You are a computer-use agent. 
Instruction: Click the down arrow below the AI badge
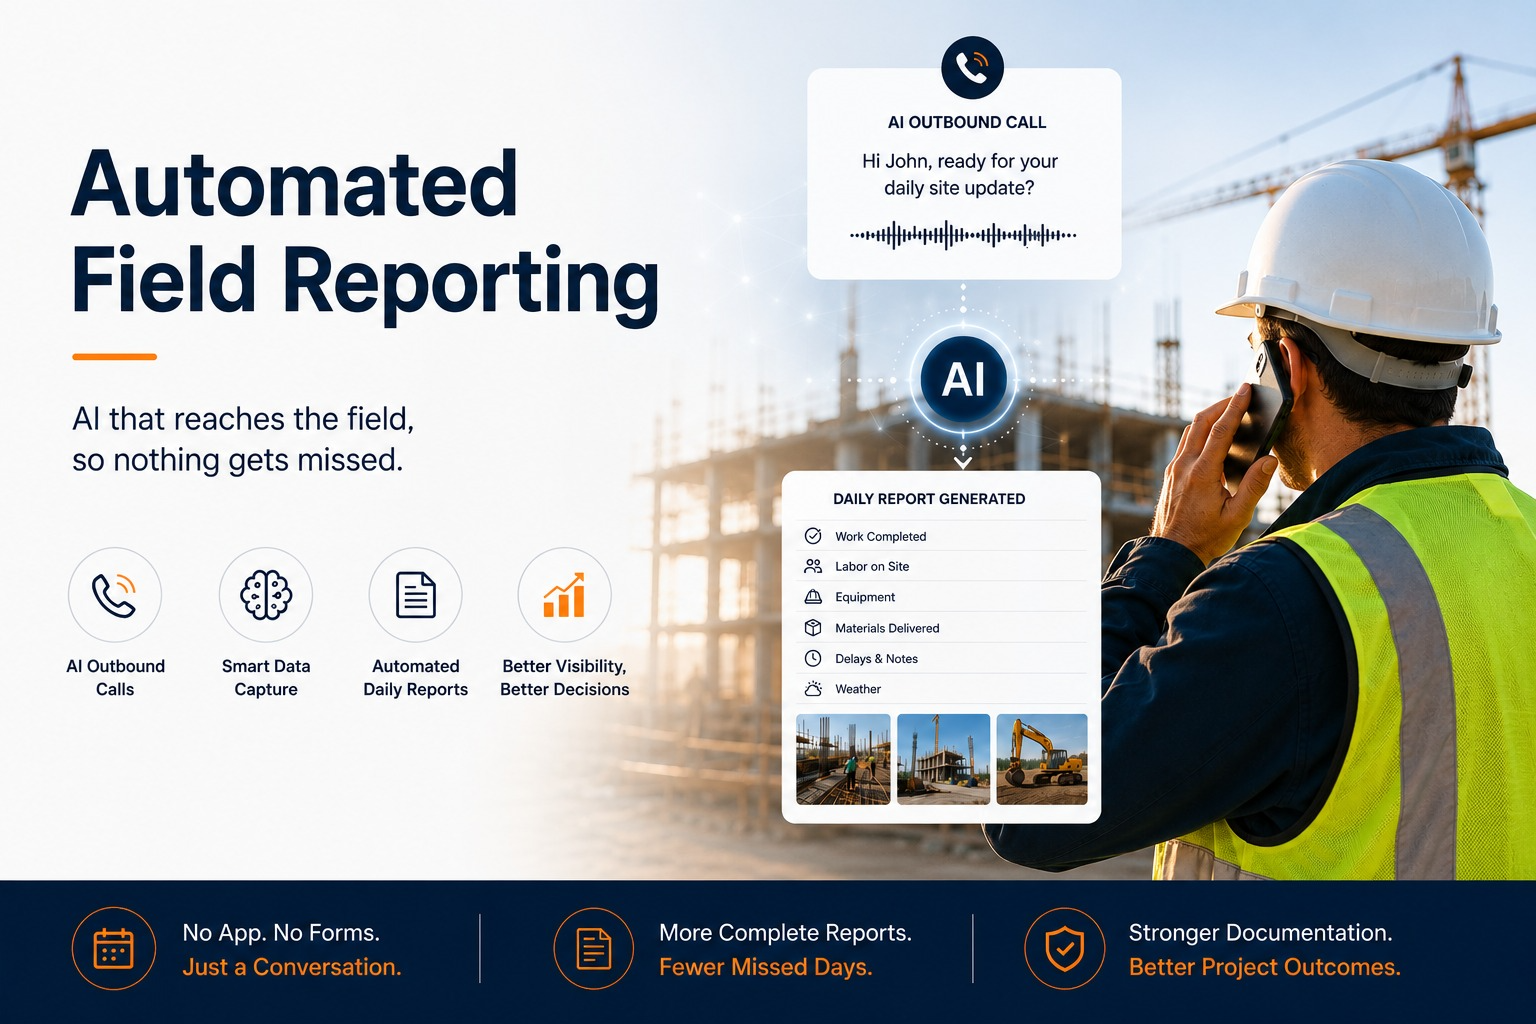[x=963, y=462]
